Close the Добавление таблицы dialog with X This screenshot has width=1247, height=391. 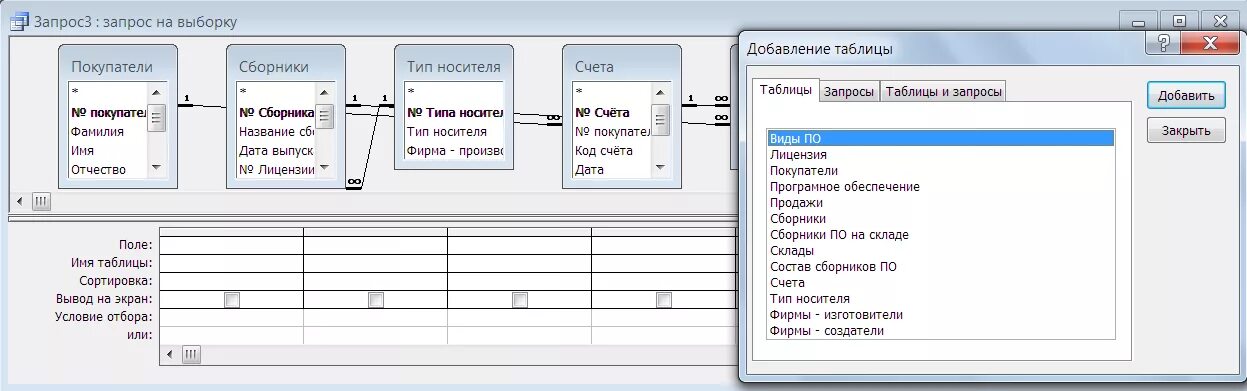(x=1210, y=42)
